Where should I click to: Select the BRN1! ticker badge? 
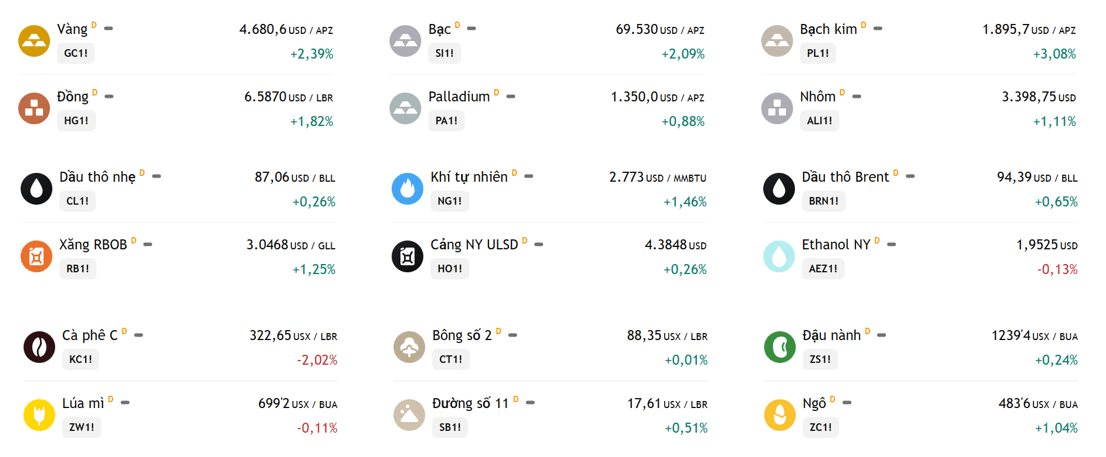click(x=823, y=201)
